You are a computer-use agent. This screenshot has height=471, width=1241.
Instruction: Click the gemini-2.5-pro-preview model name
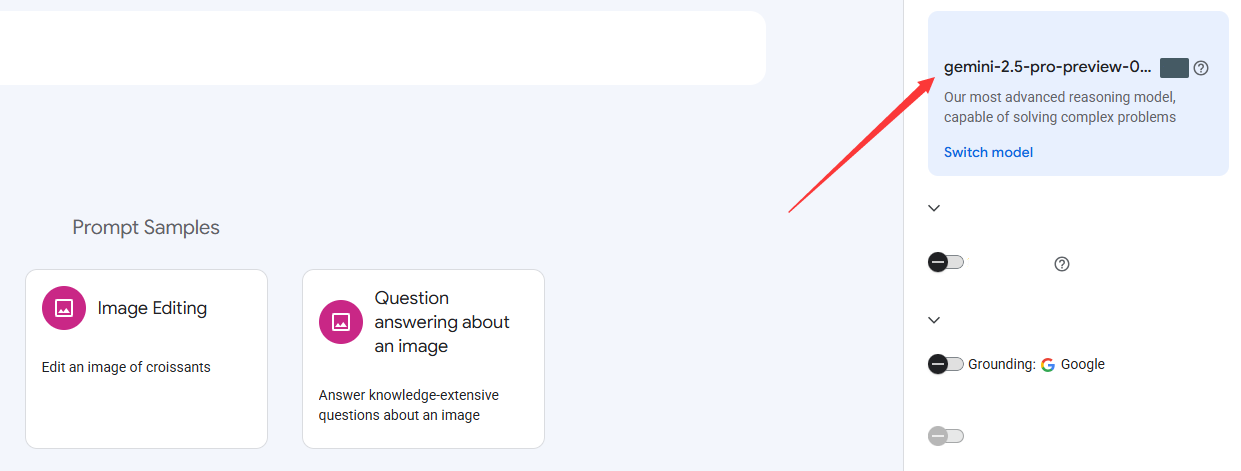1048,67
